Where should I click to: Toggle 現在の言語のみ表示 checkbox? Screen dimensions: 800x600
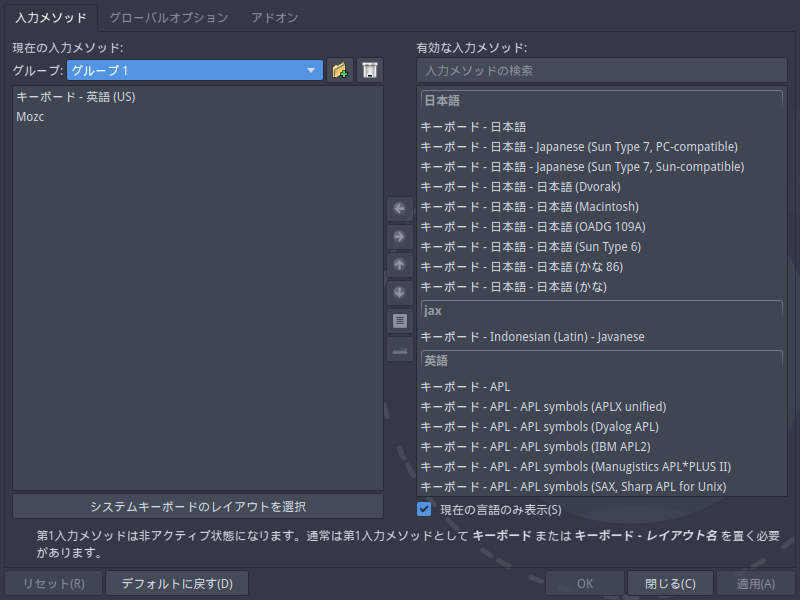tap(424, 509)
